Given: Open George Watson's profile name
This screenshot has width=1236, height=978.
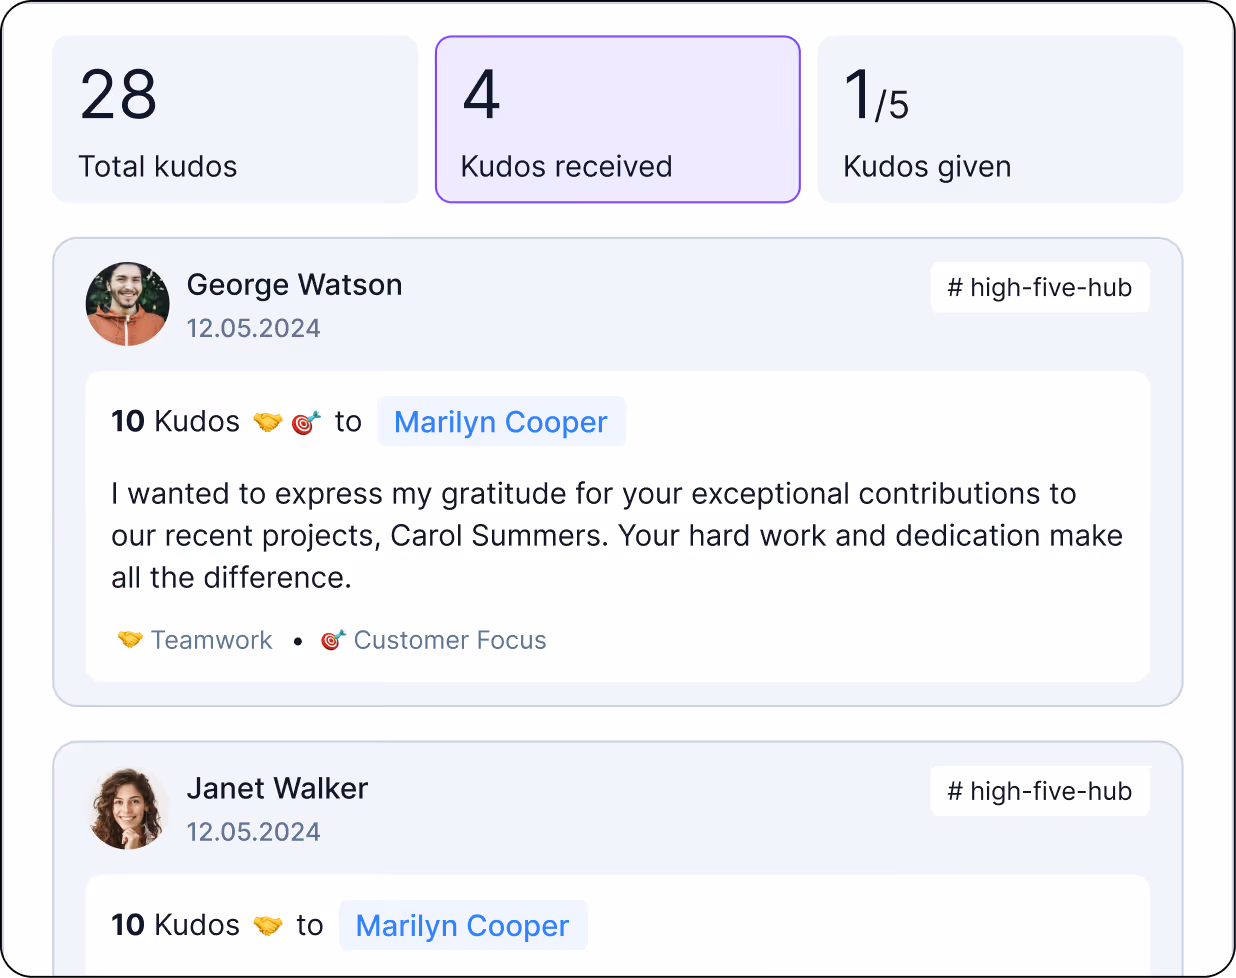Looking at the screenshot, I should click(x=294, y=285).
